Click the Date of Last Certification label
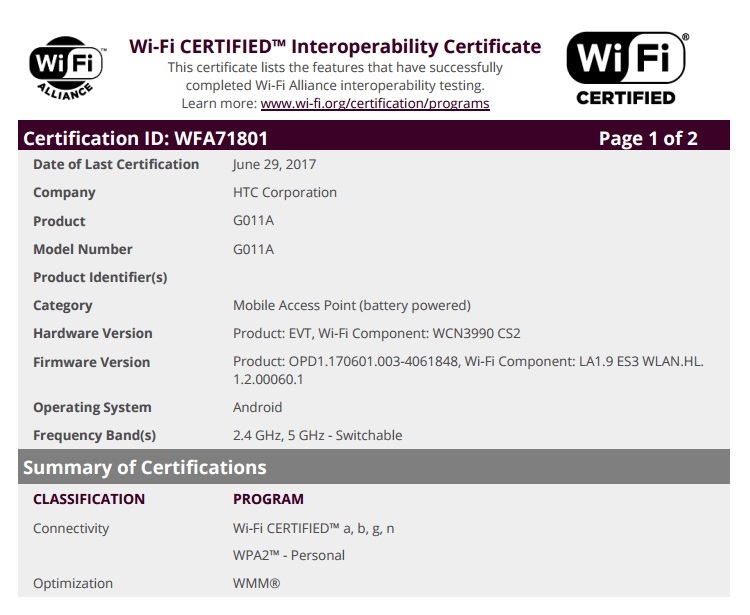Screen dimensions: 750x615 (x=116, y=165)
